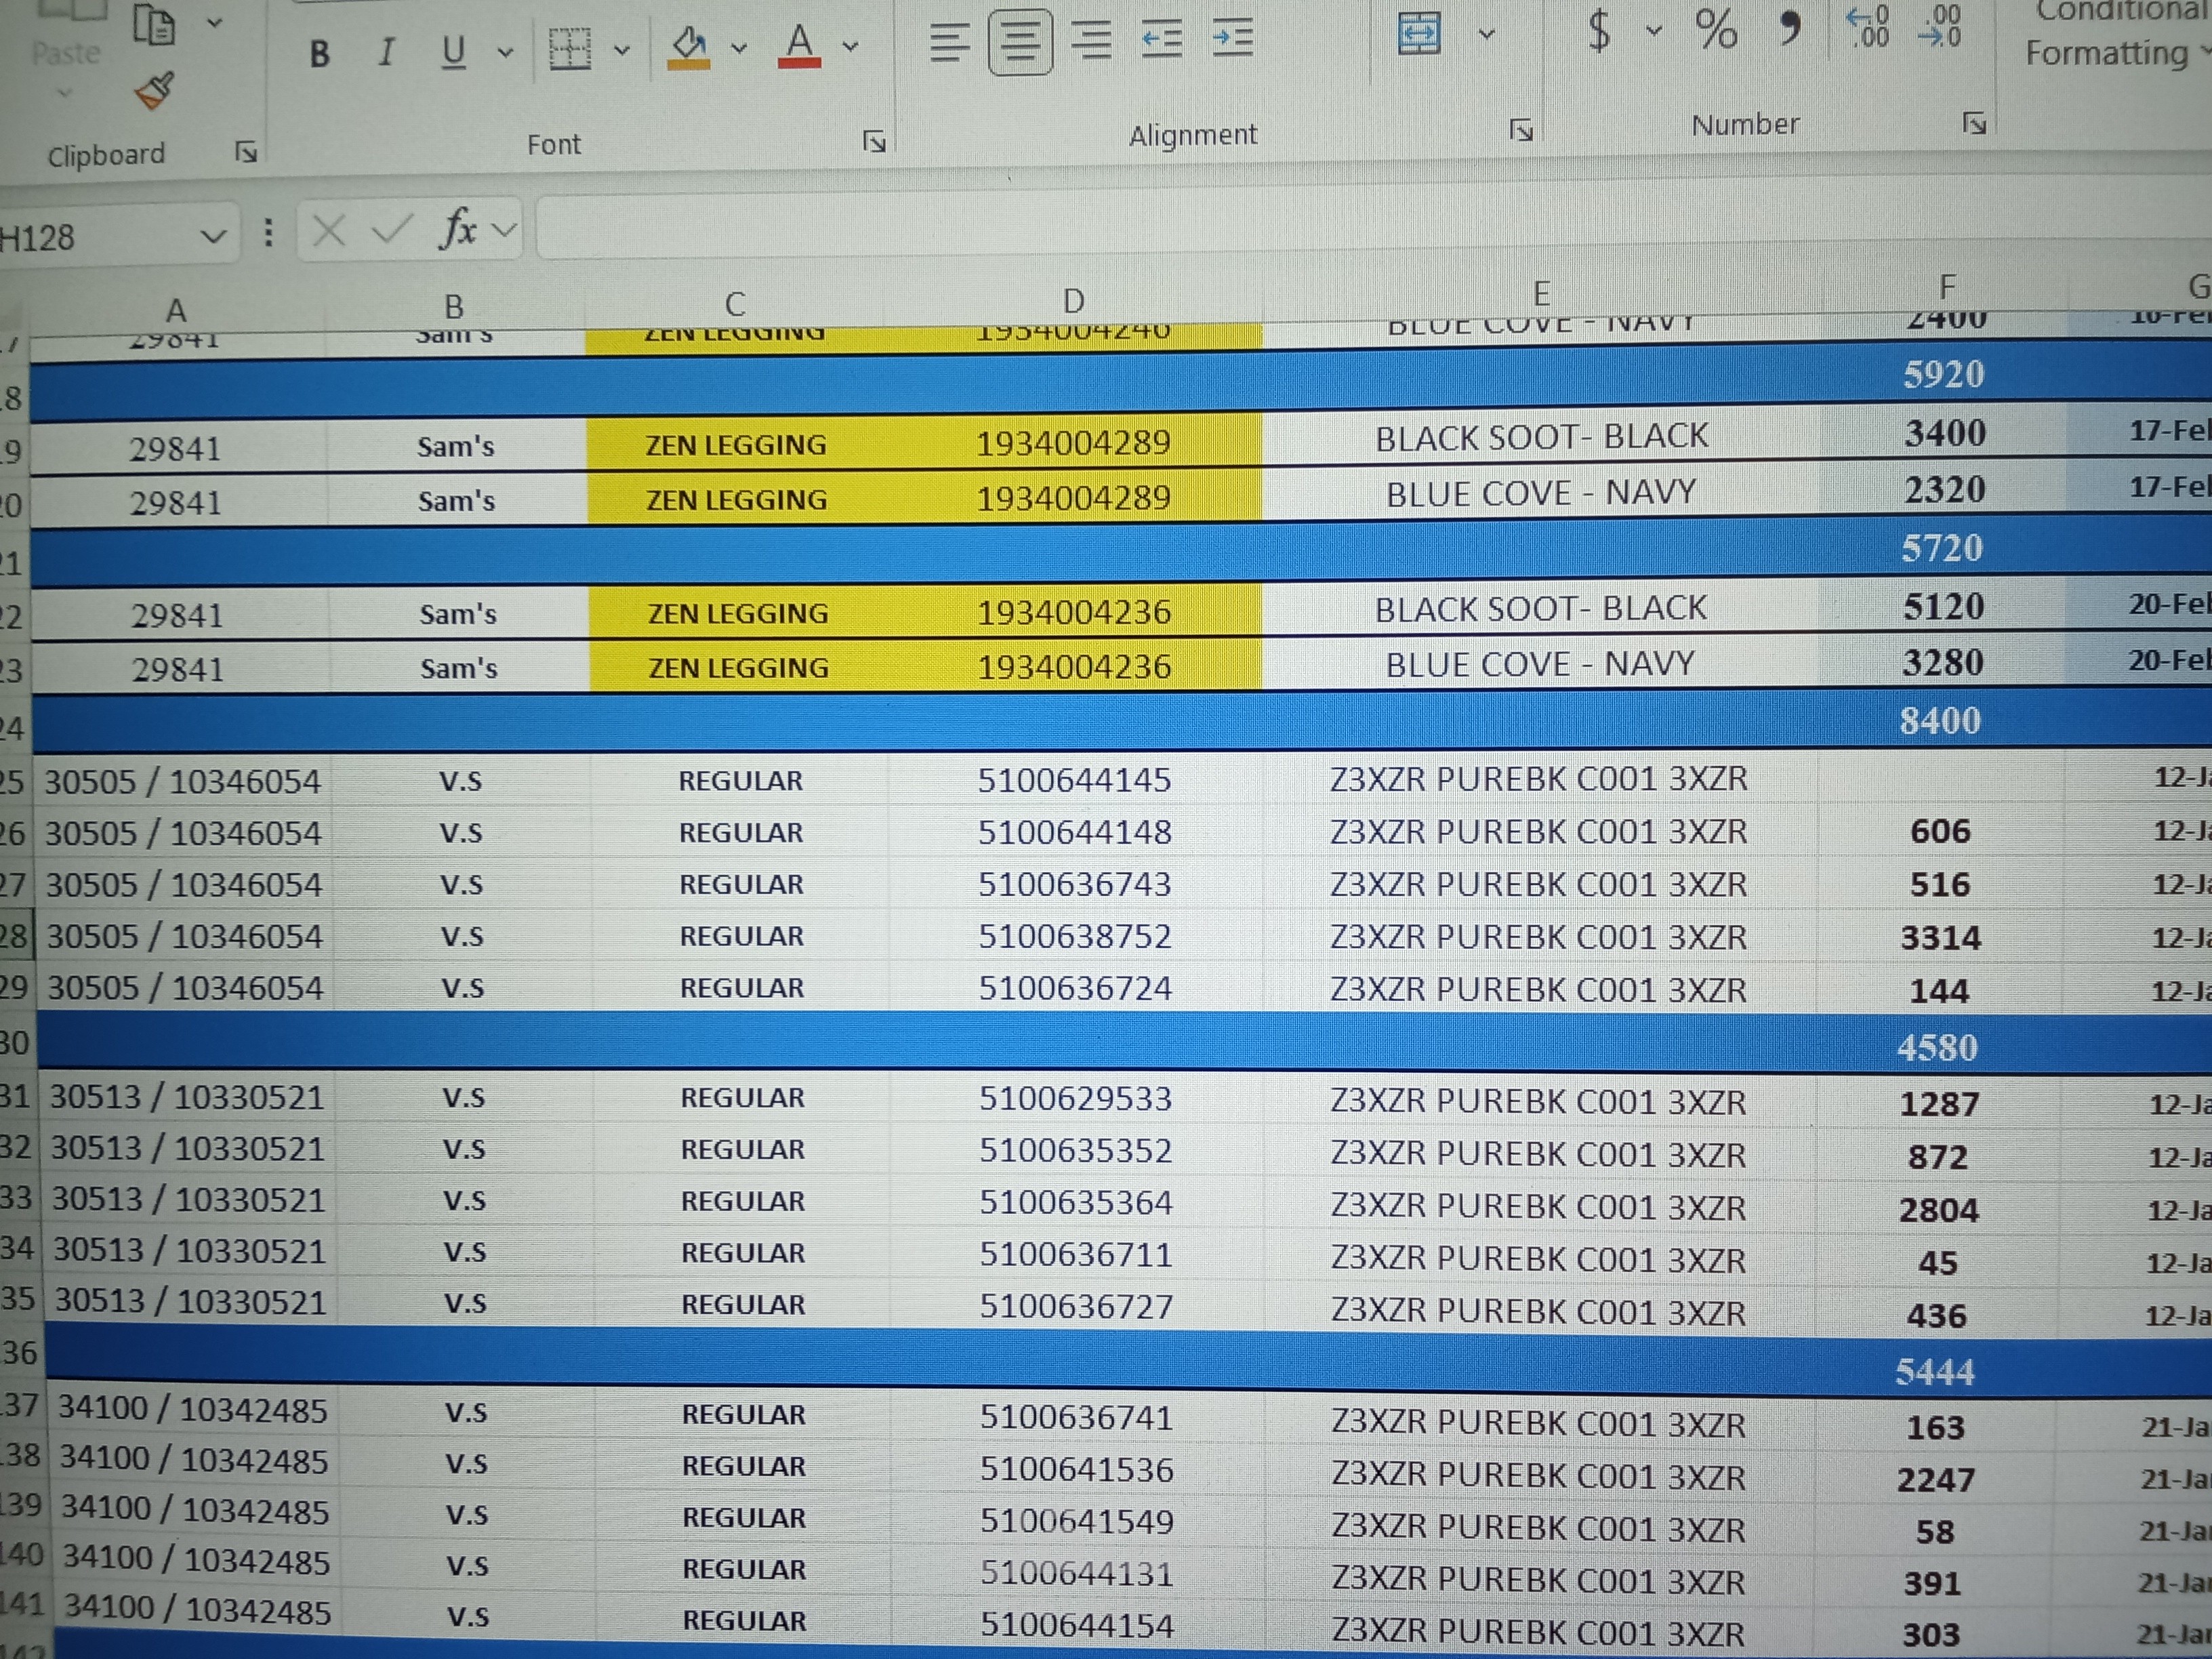The width and height of the screenshot is (2212, 1659).
Task: Click Align Left icon
Action: point(949,42)
